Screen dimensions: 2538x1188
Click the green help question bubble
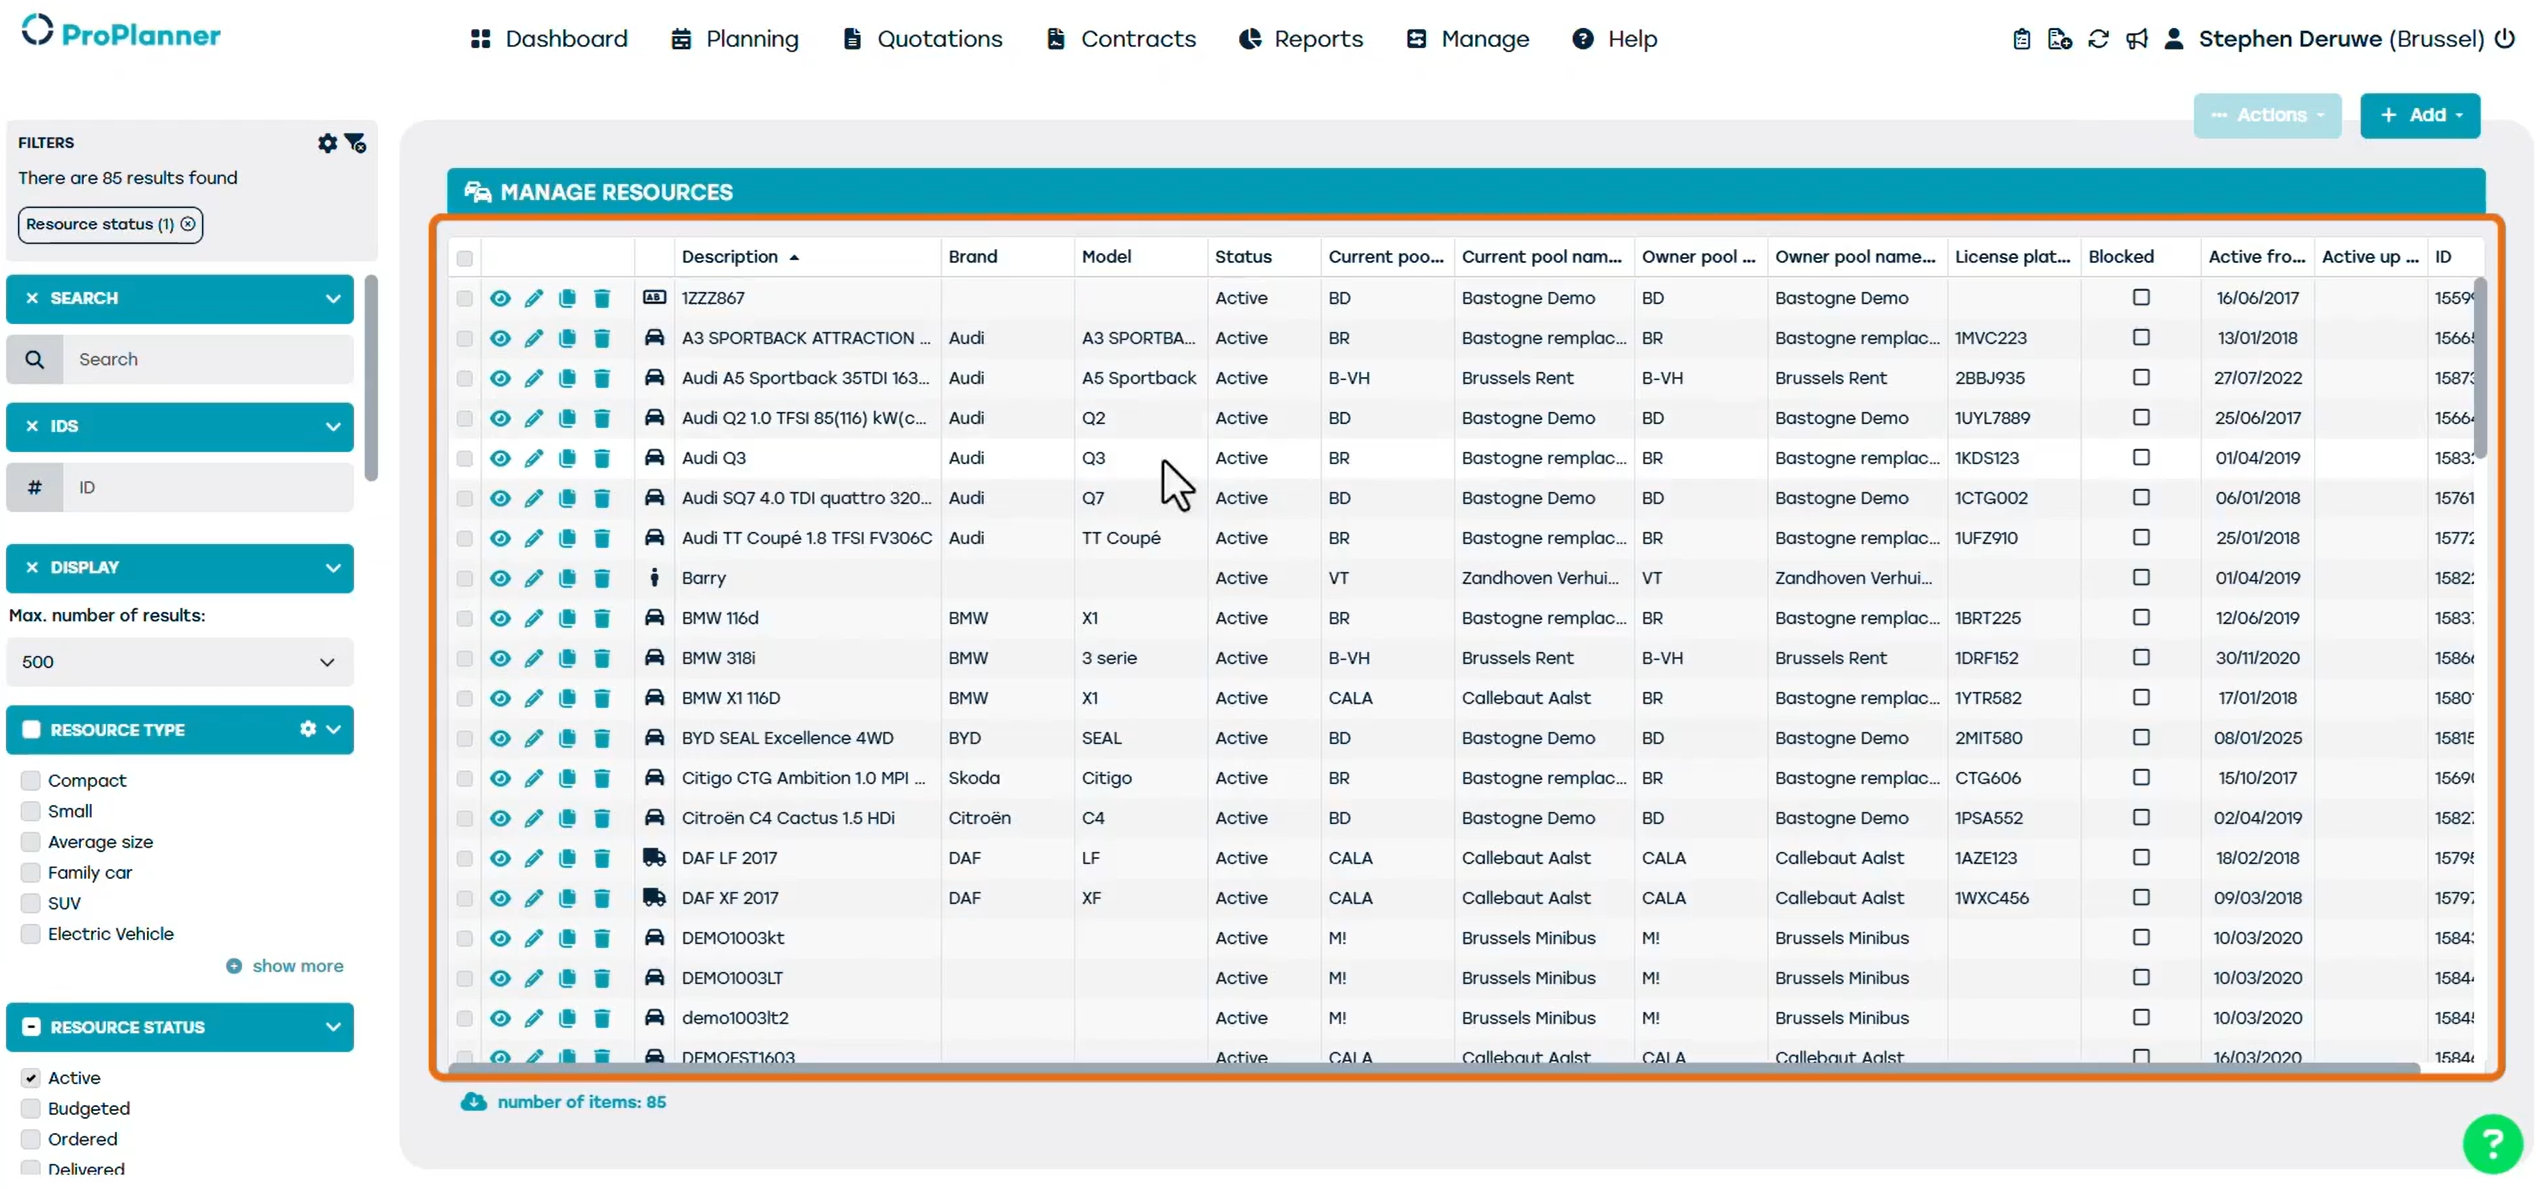[x=2492, y=1143]
